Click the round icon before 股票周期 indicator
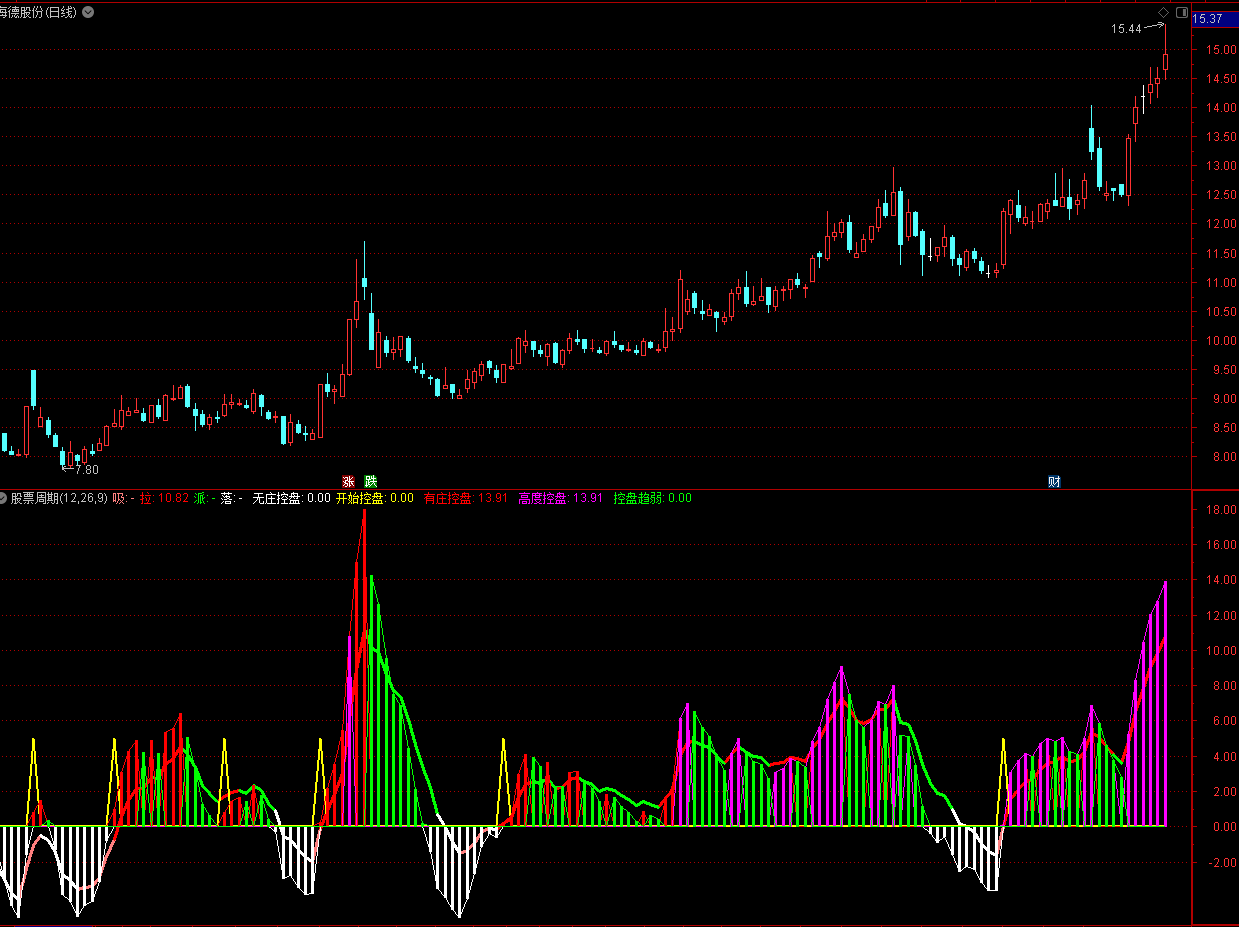Viewport: 1239px width, 927px height. tap(4, 498)
